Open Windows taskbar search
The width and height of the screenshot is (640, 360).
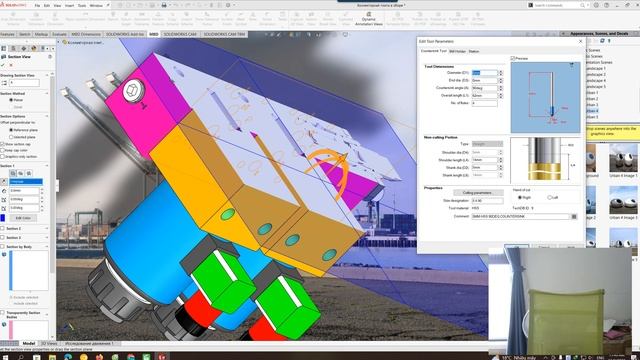tap(21, 357)
